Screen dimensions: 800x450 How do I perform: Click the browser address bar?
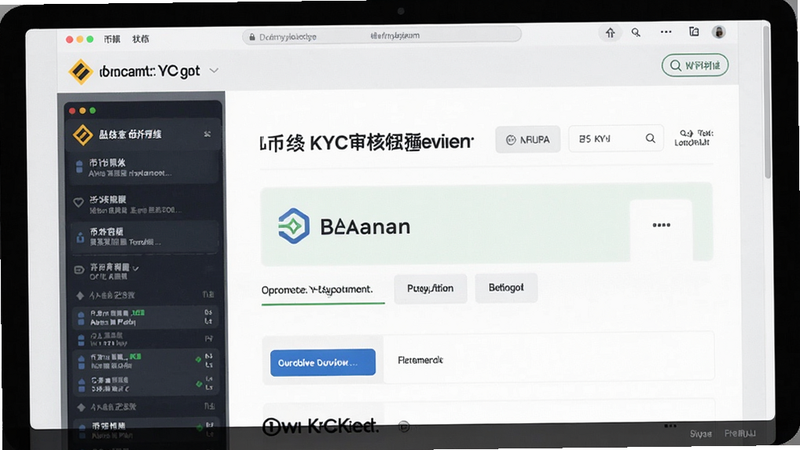pos(382,36)
